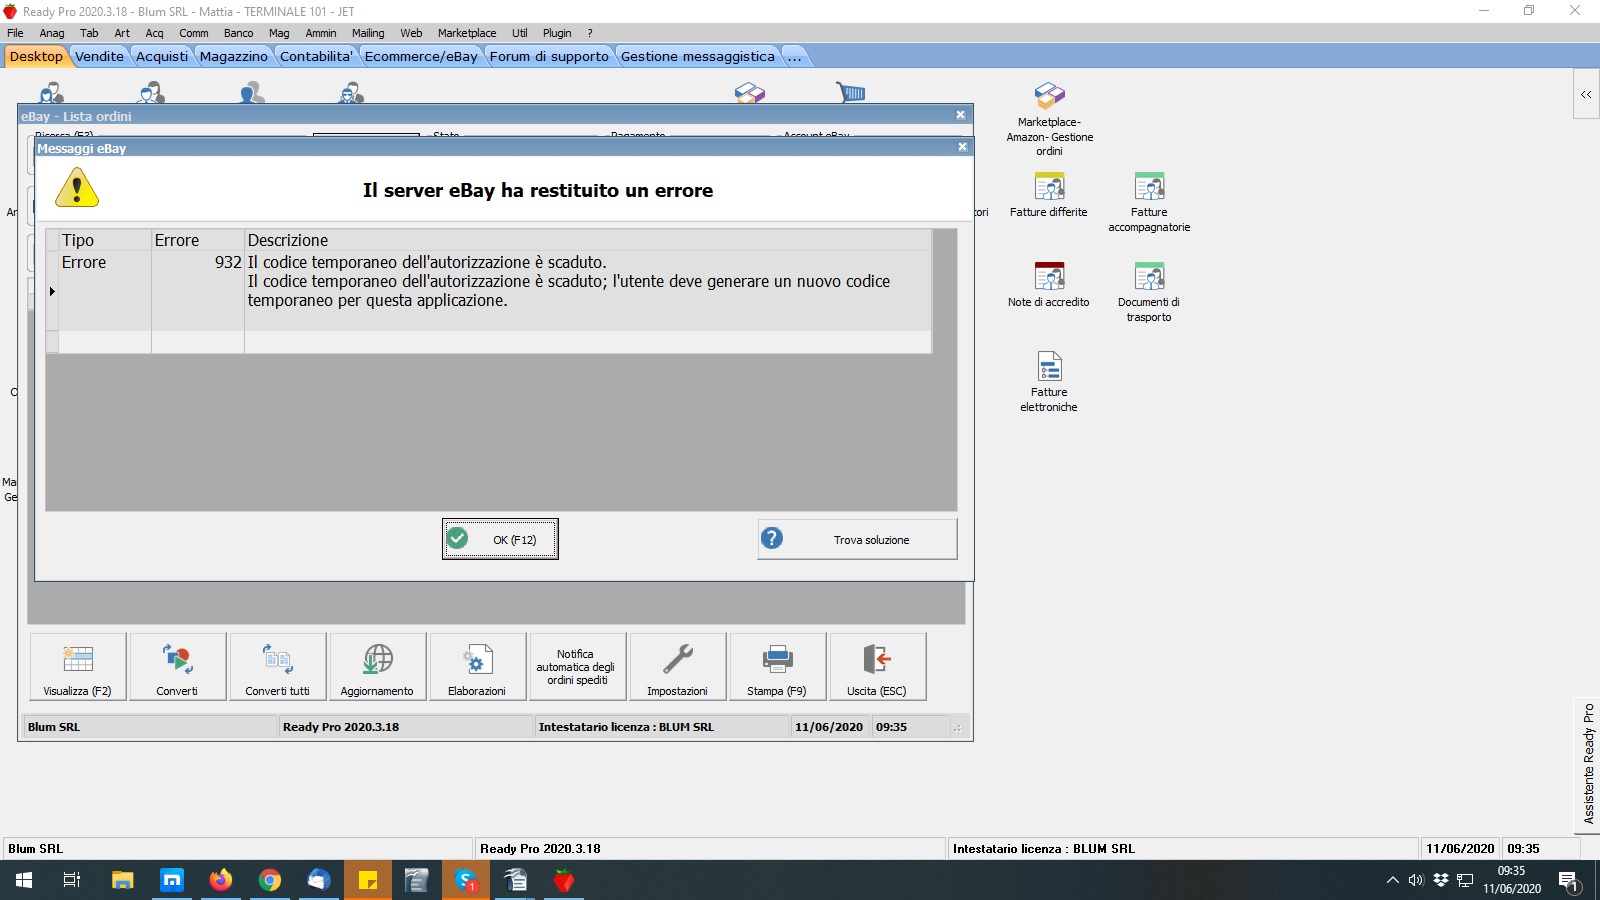
Task: Select the error 932 row marker
Action: [x=52, y=291]
